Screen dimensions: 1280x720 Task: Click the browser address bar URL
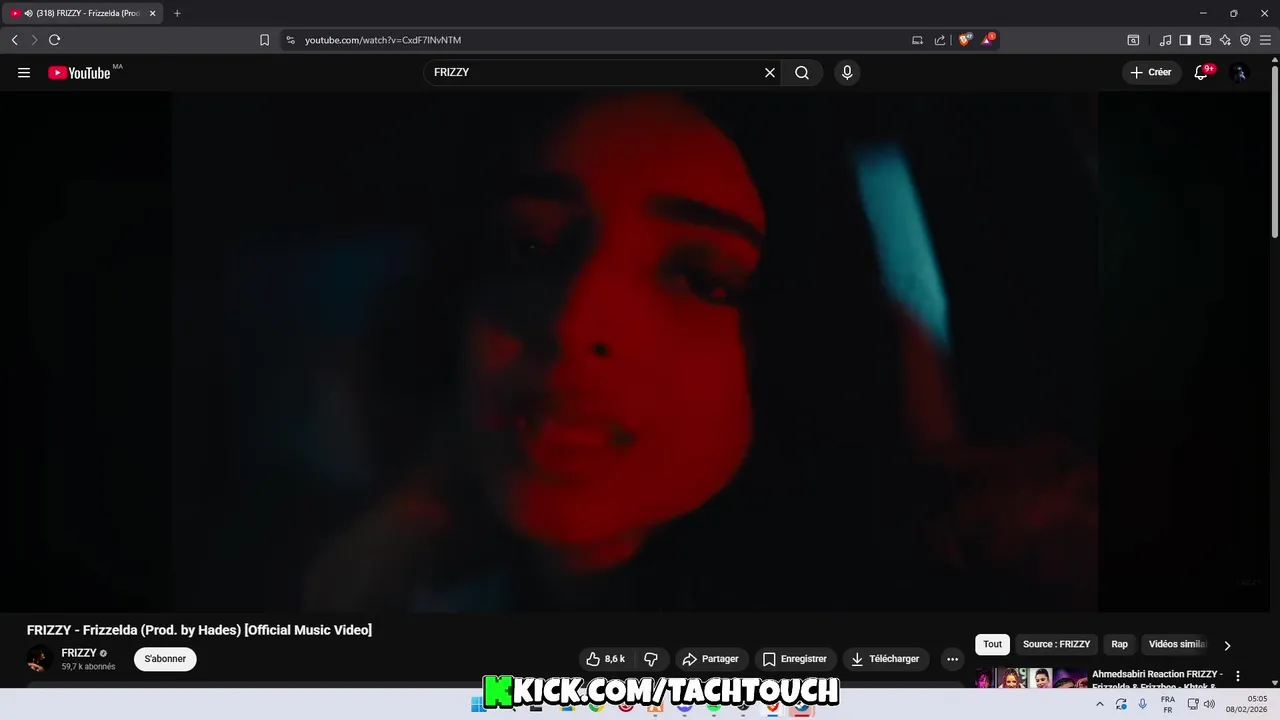point(383,40)
